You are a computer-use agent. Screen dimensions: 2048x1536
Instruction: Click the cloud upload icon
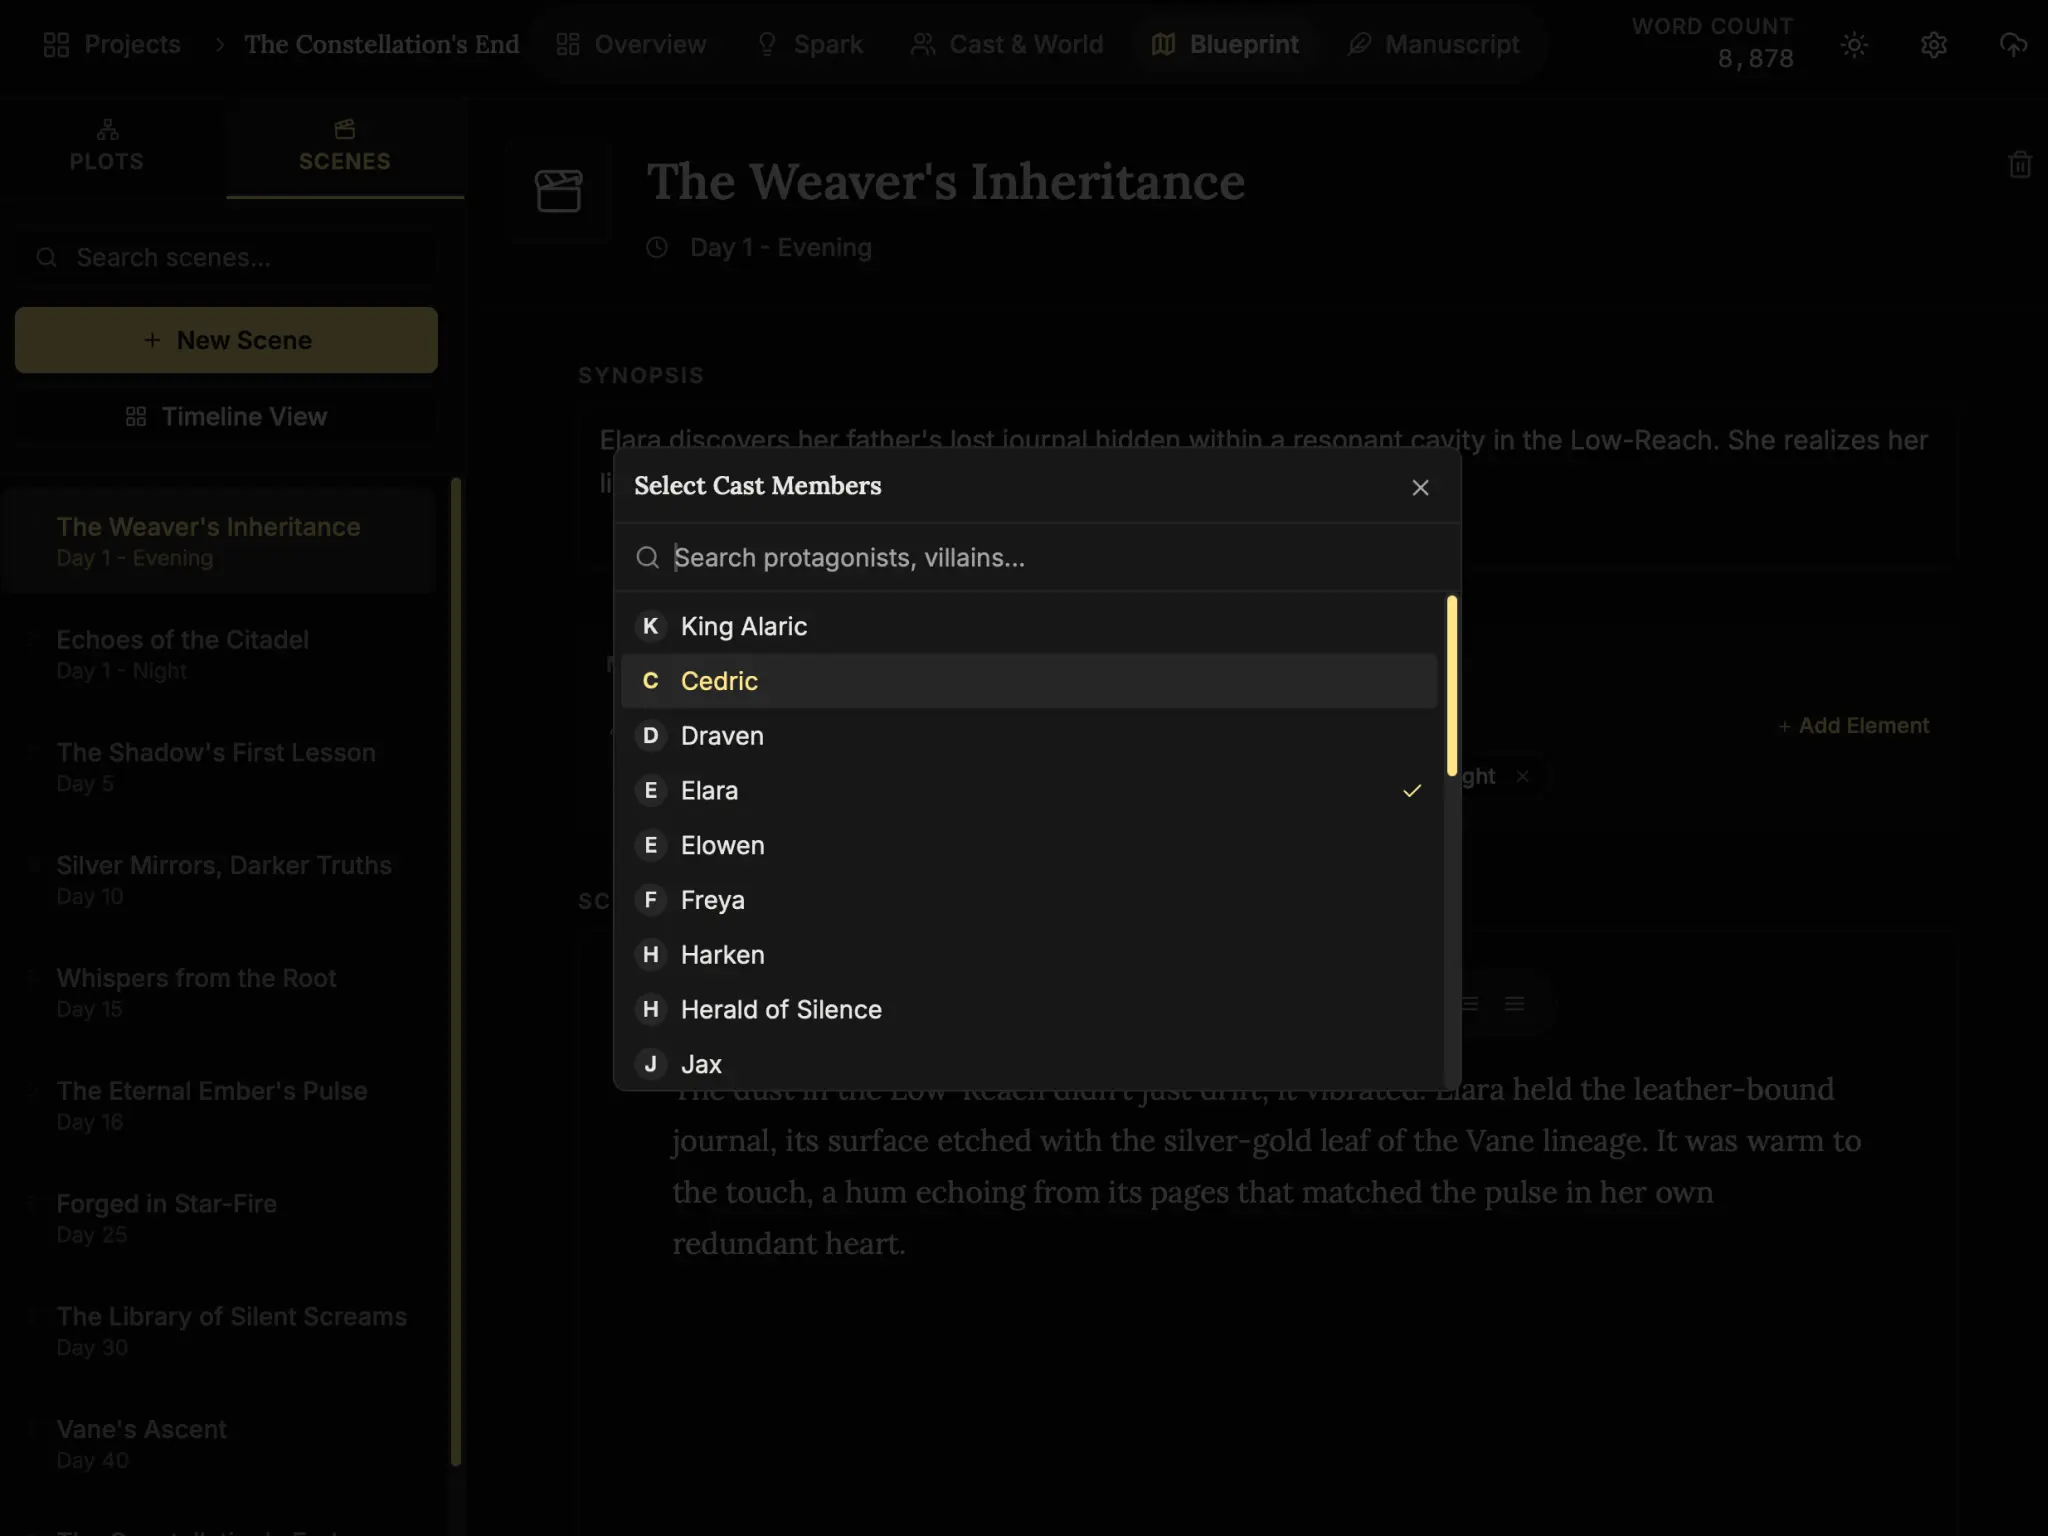(2012, 45)
